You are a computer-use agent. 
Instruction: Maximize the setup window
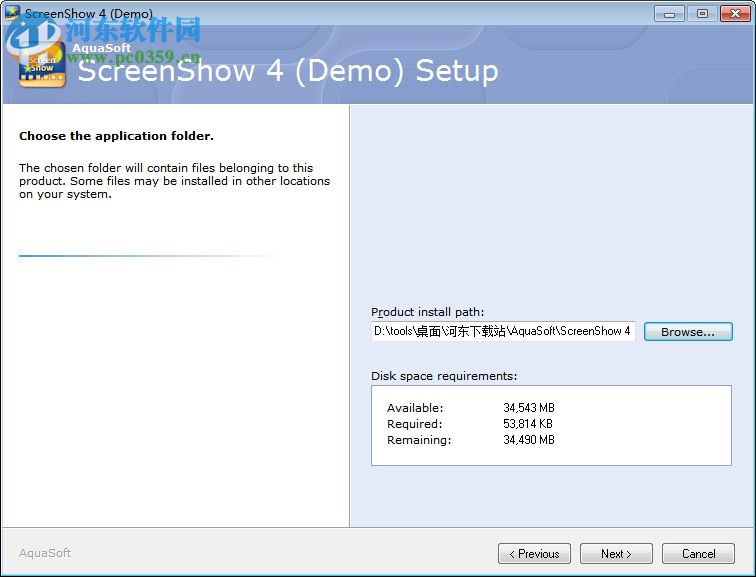pyautogui.click(x=702, y=13)
